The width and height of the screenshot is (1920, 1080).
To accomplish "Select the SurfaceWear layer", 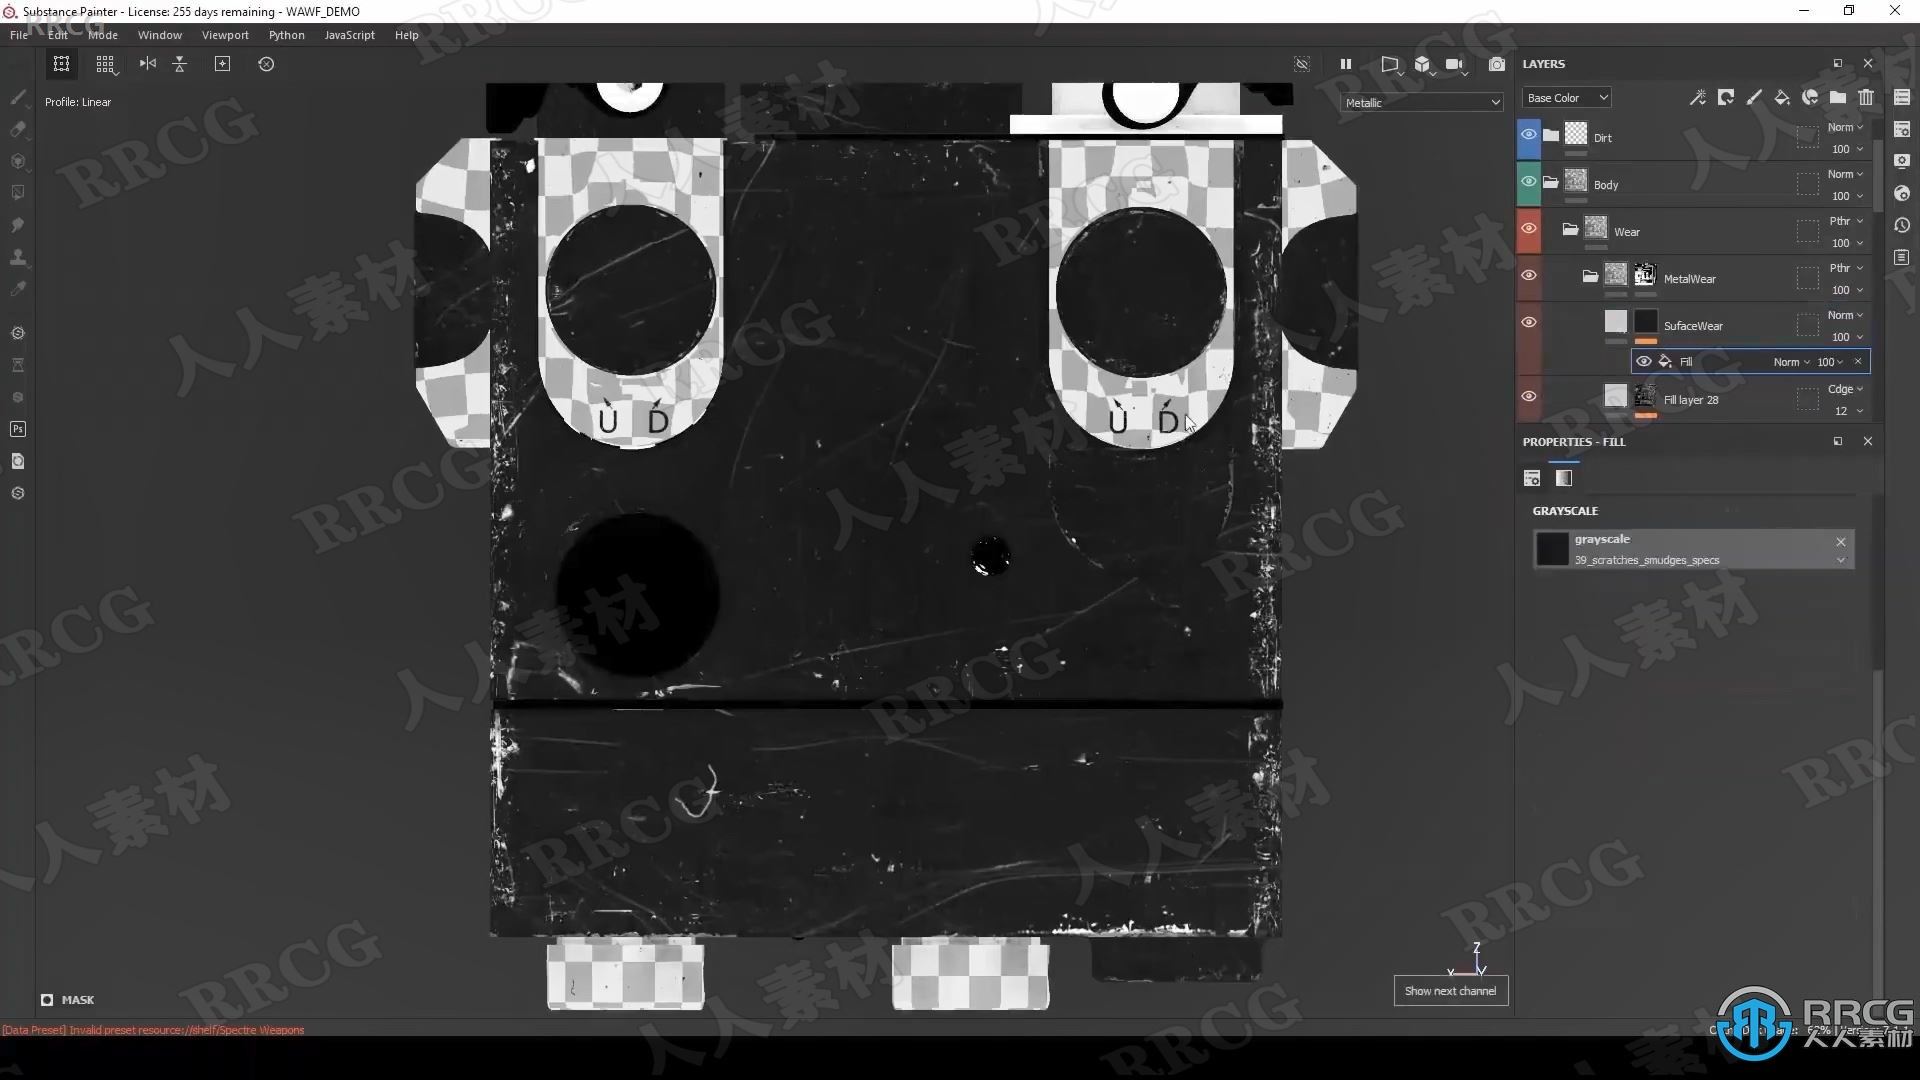I will 1693,324.
